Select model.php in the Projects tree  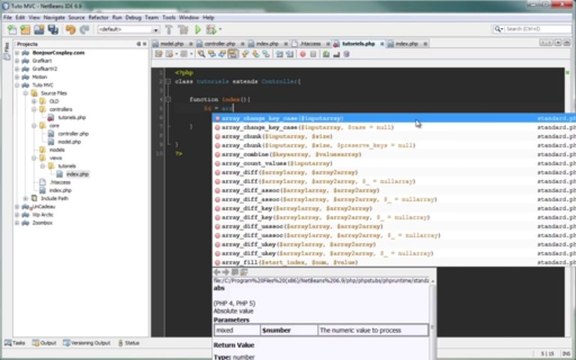tap(69, 142)
